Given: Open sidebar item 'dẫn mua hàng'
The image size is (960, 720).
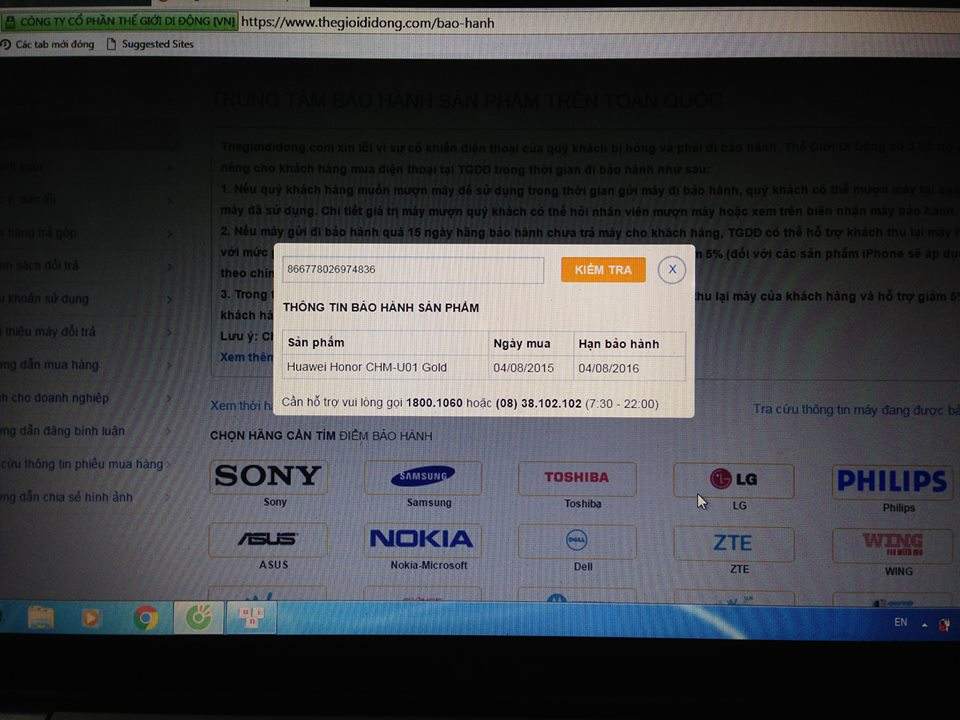Looking at the screenshot, I should [49, 365].
